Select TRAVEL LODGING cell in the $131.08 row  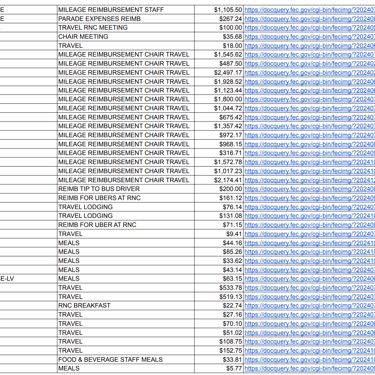[x=126, y=216]
